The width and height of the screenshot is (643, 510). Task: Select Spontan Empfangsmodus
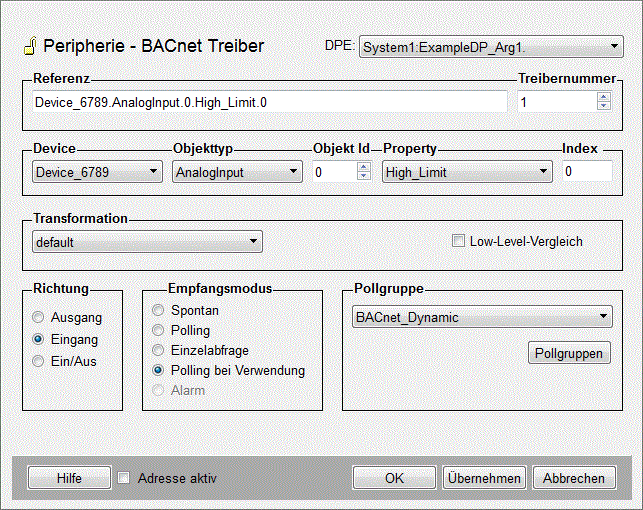(x=158, y=310)
